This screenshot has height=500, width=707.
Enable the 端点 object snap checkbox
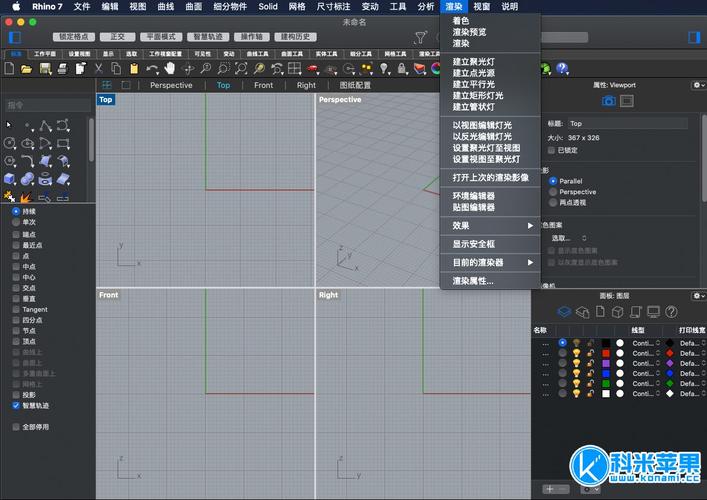tap(16, 234)
